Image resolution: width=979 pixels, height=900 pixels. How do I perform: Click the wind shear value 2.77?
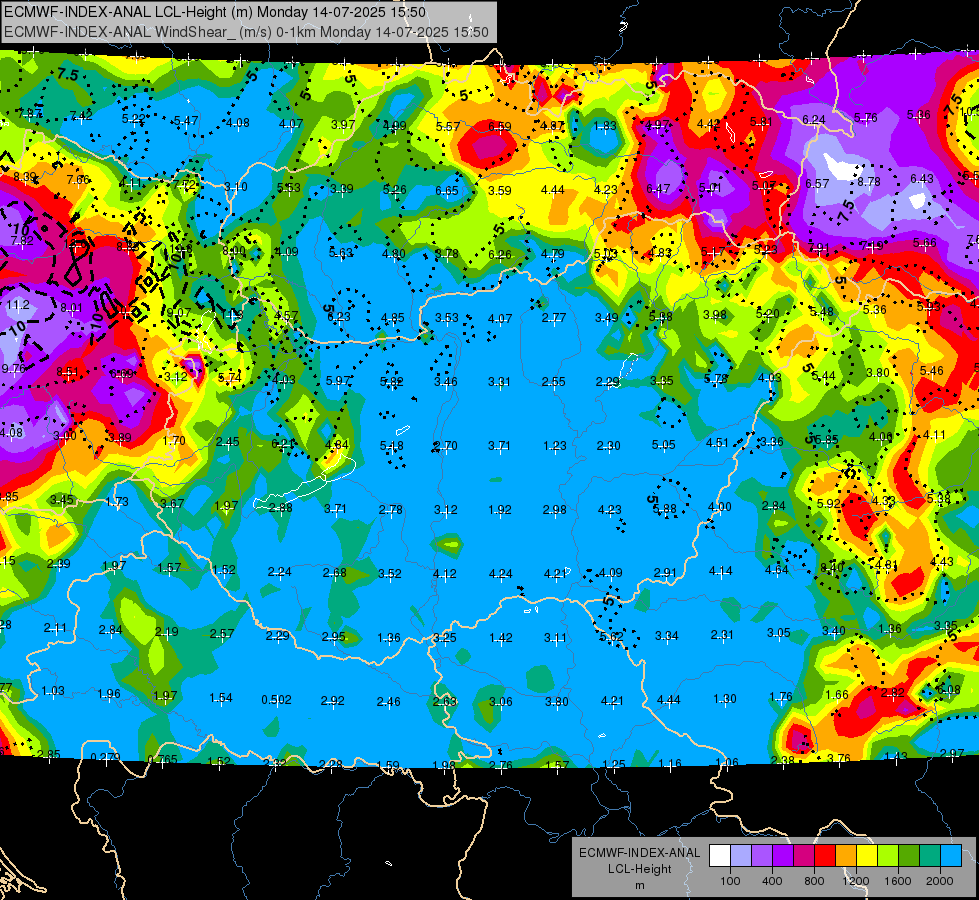coord(554,318)
